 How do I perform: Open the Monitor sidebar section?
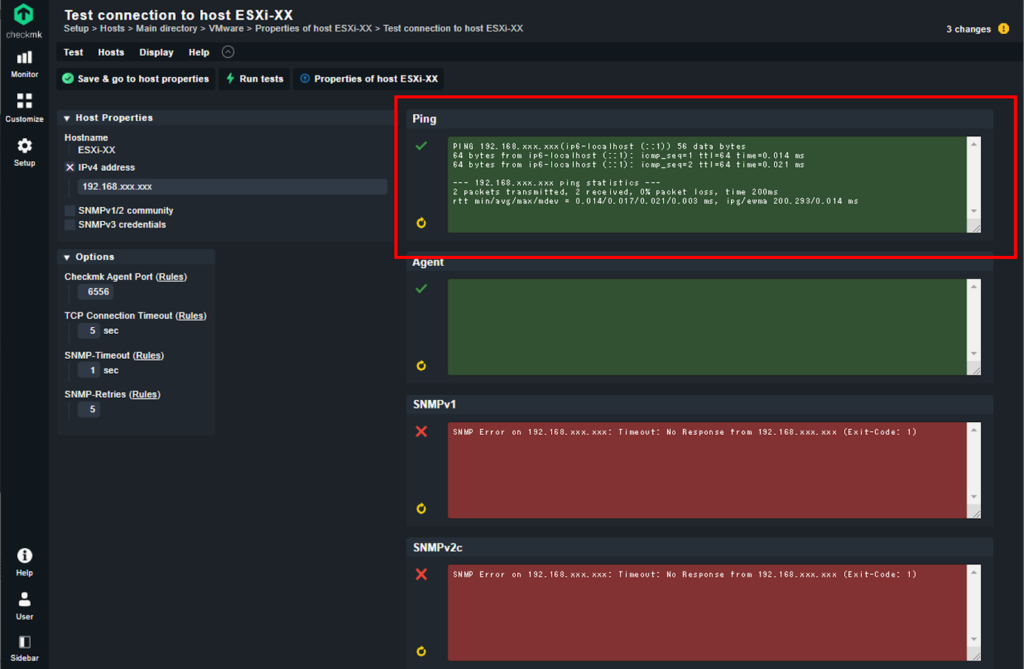coord(24,65)
